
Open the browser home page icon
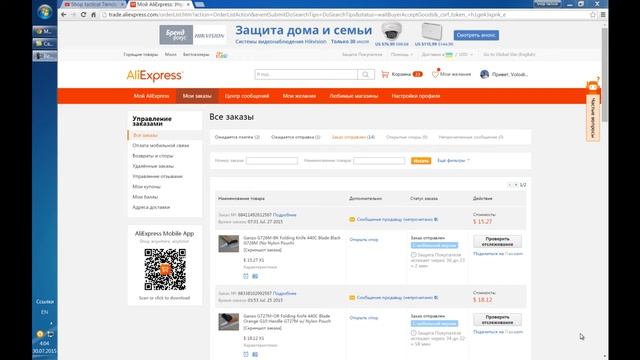(x=93, y=15)
